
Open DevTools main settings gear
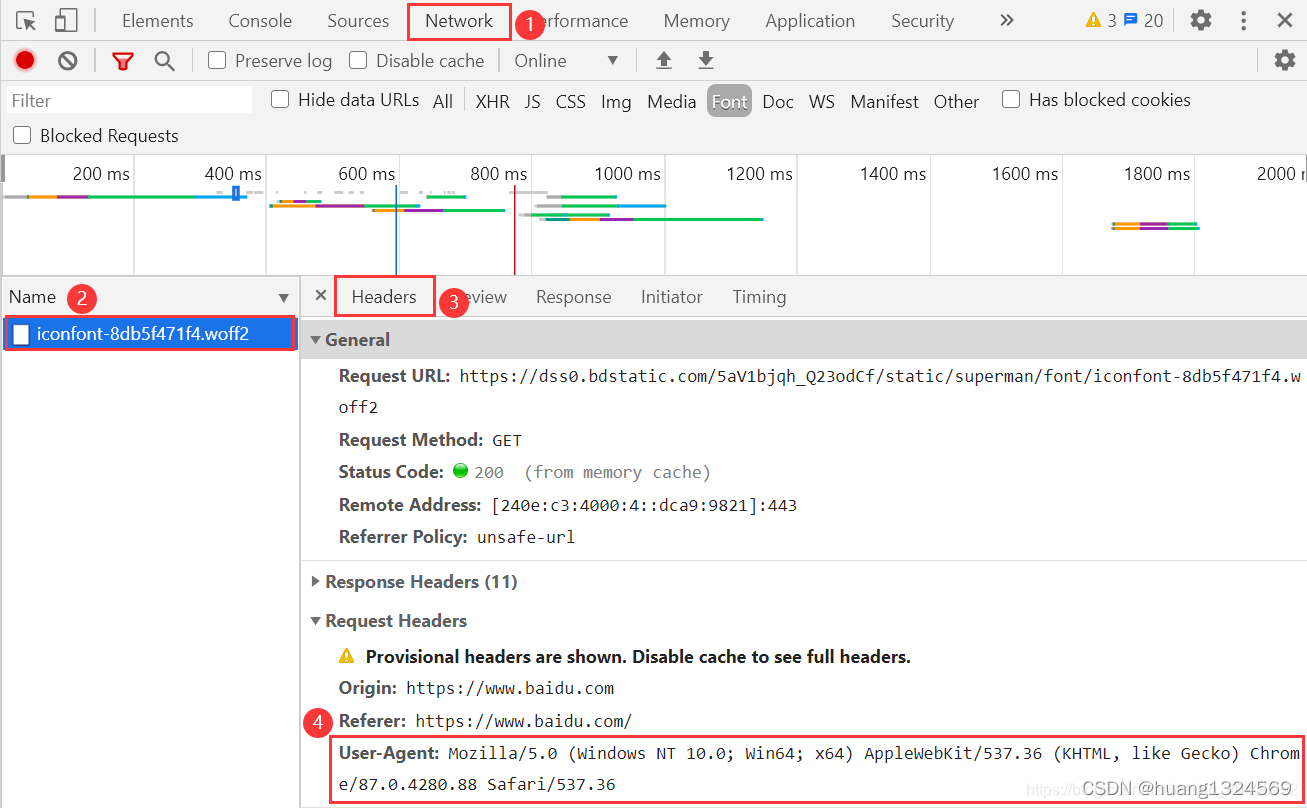(x=1201, y=20)
